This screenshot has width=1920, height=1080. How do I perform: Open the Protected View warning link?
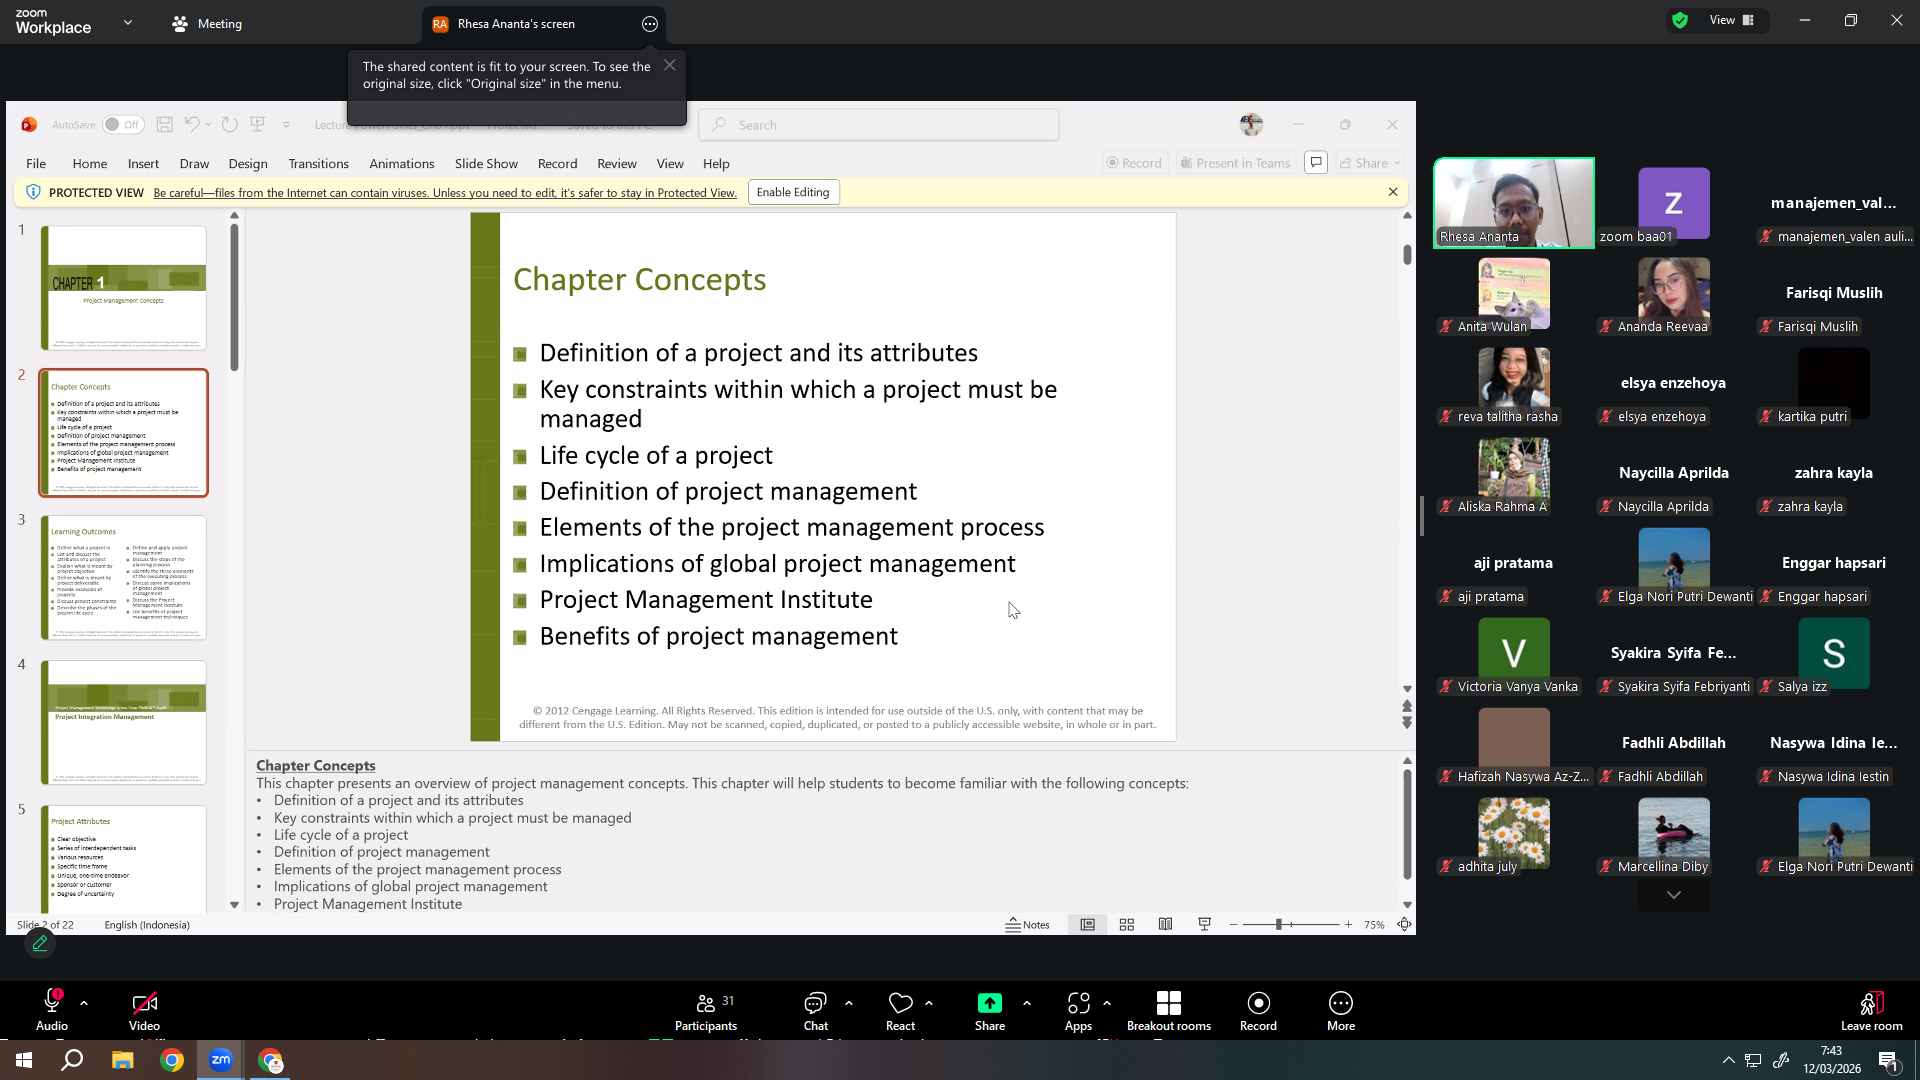(x=445, y=193)
